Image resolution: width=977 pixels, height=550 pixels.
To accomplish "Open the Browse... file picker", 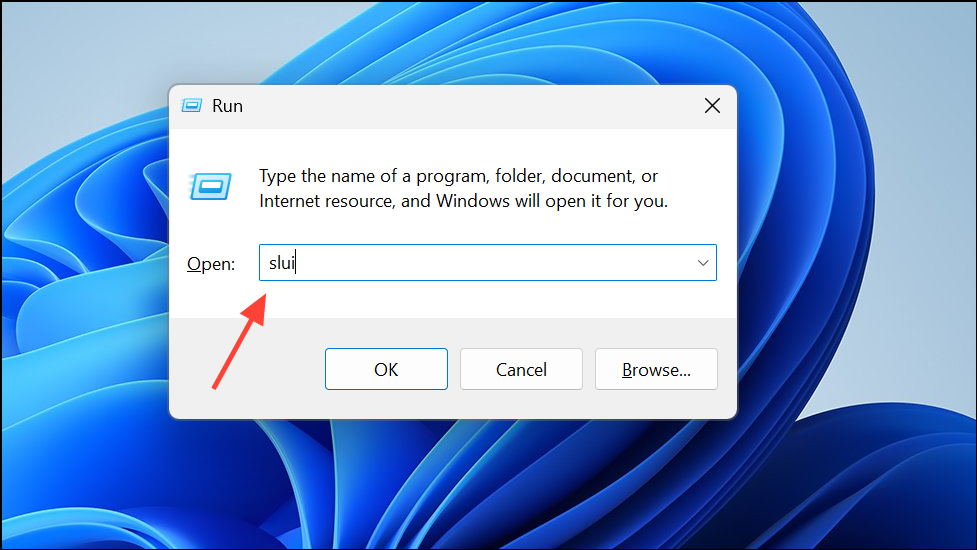I will click(x=656, y=369).
